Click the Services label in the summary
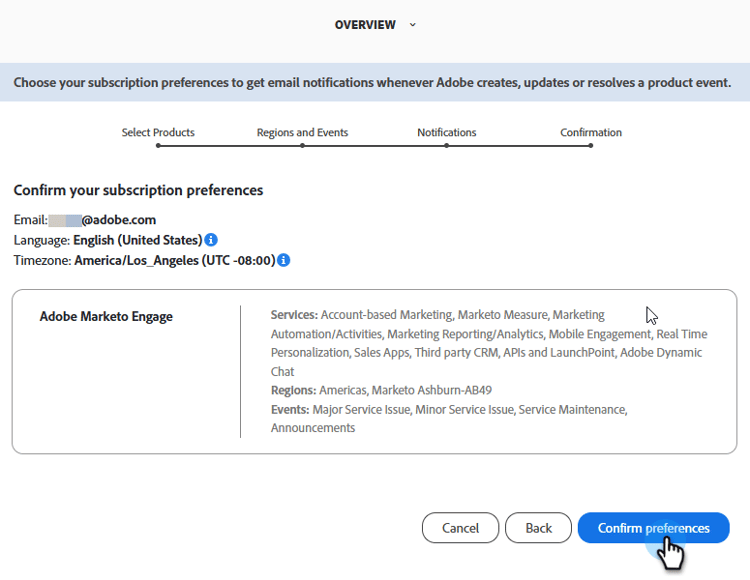 tap(294, 315)
